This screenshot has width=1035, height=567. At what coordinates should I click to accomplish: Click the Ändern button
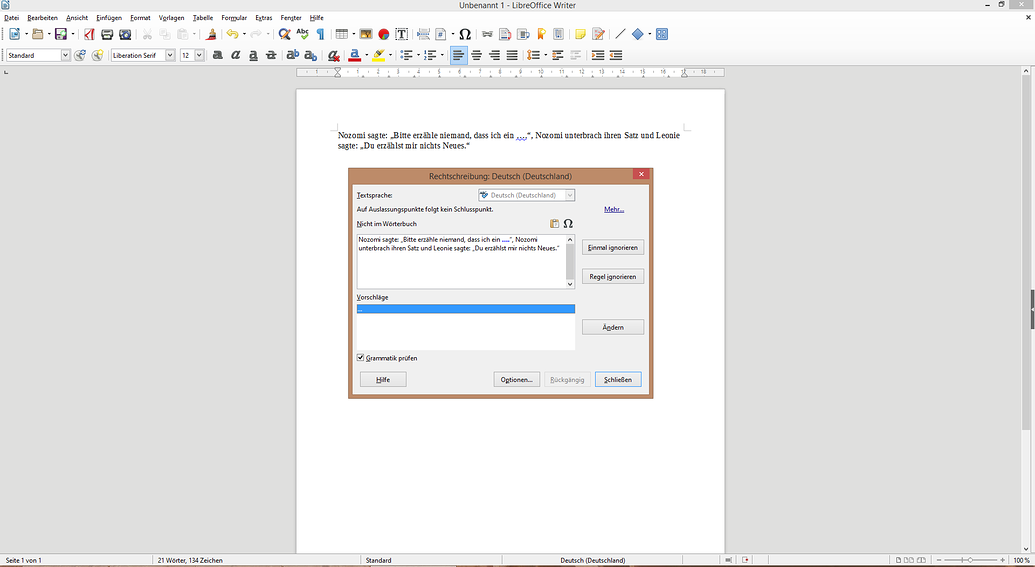pyautogui.click(x=613, y=327)
